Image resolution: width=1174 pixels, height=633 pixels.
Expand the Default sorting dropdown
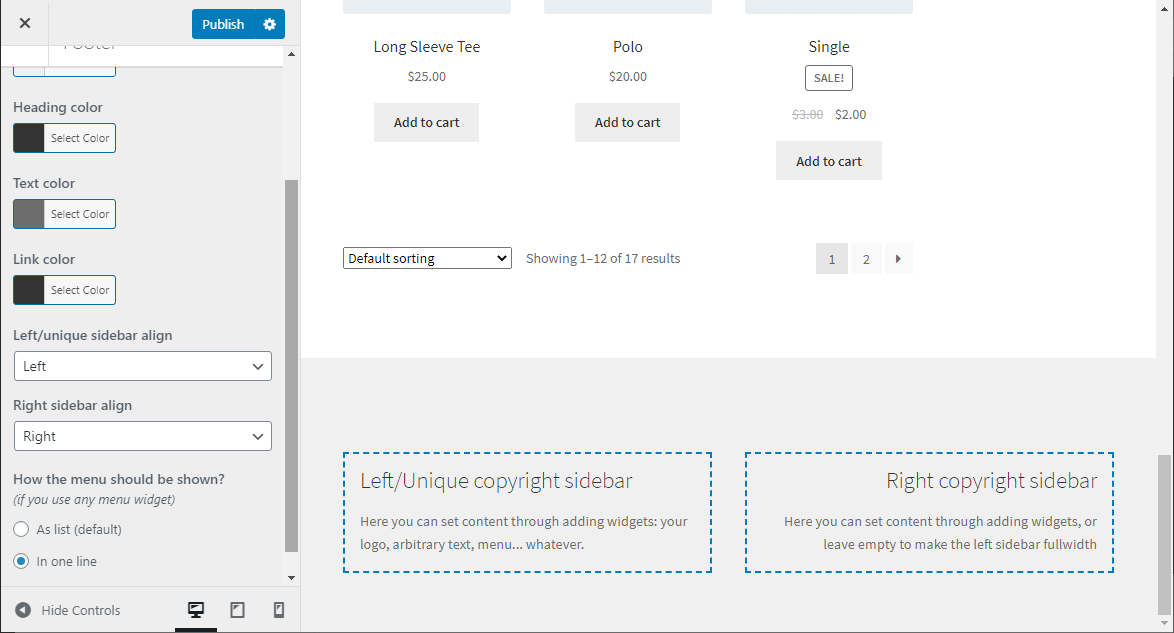(x=427, y=258)
